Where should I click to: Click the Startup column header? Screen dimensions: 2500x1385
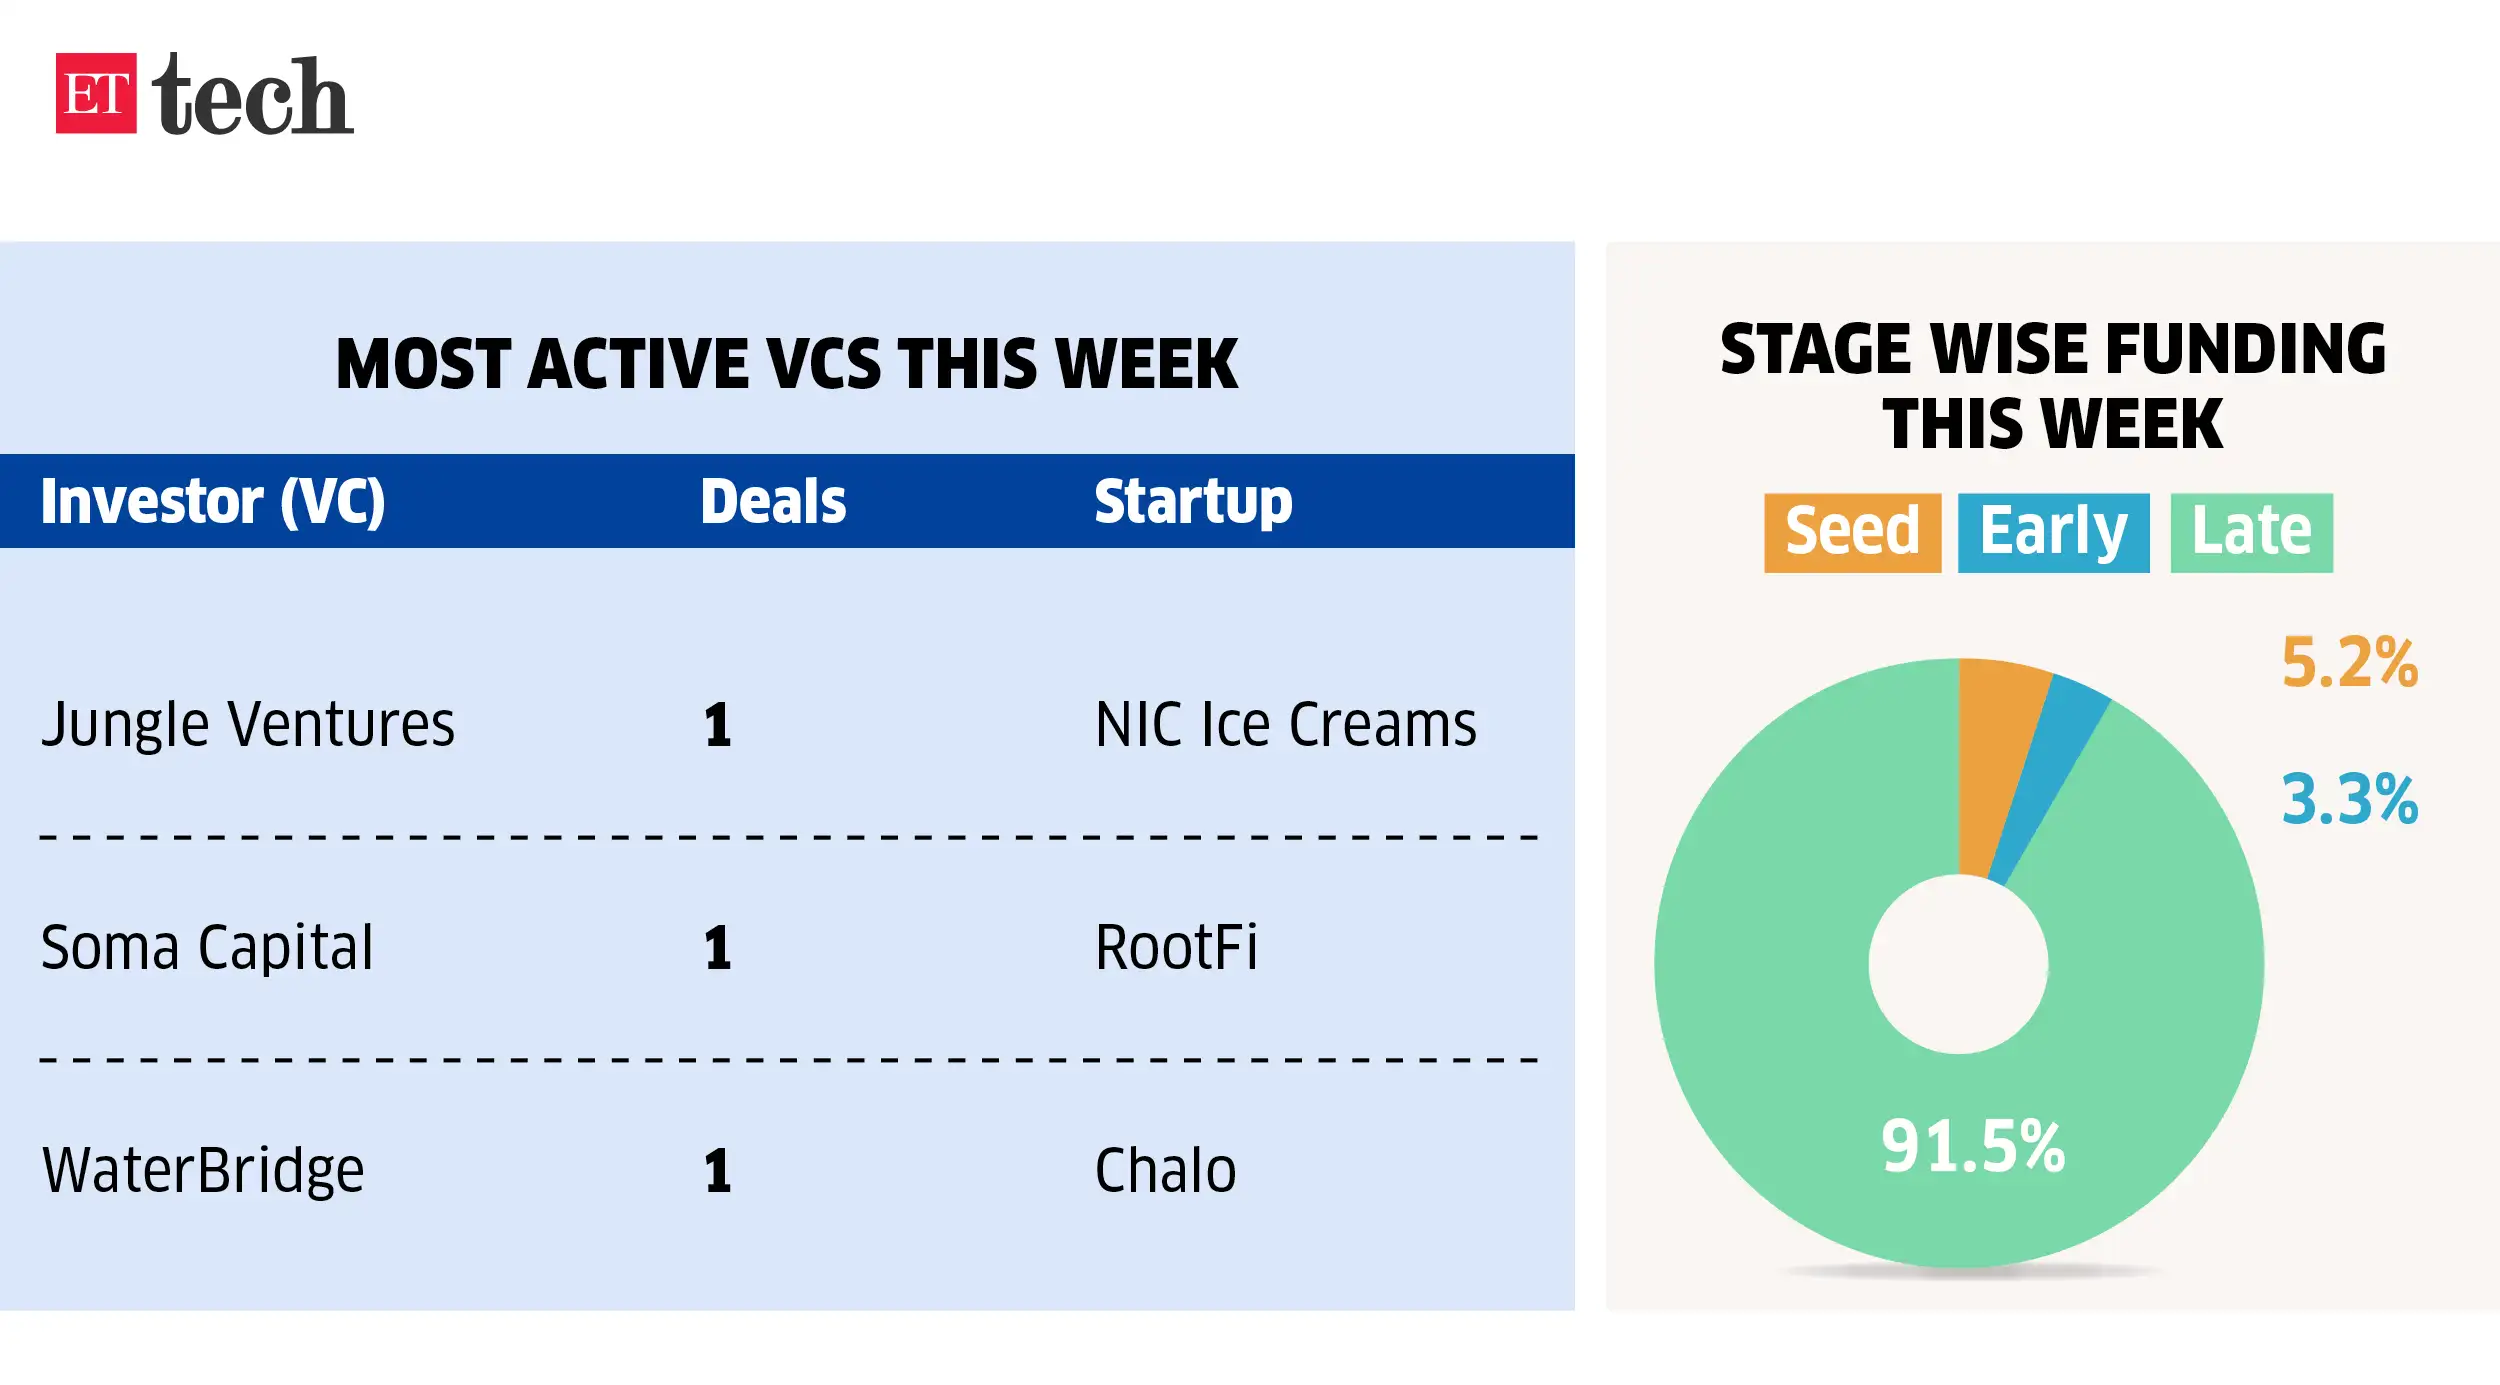pos(1193,501)
